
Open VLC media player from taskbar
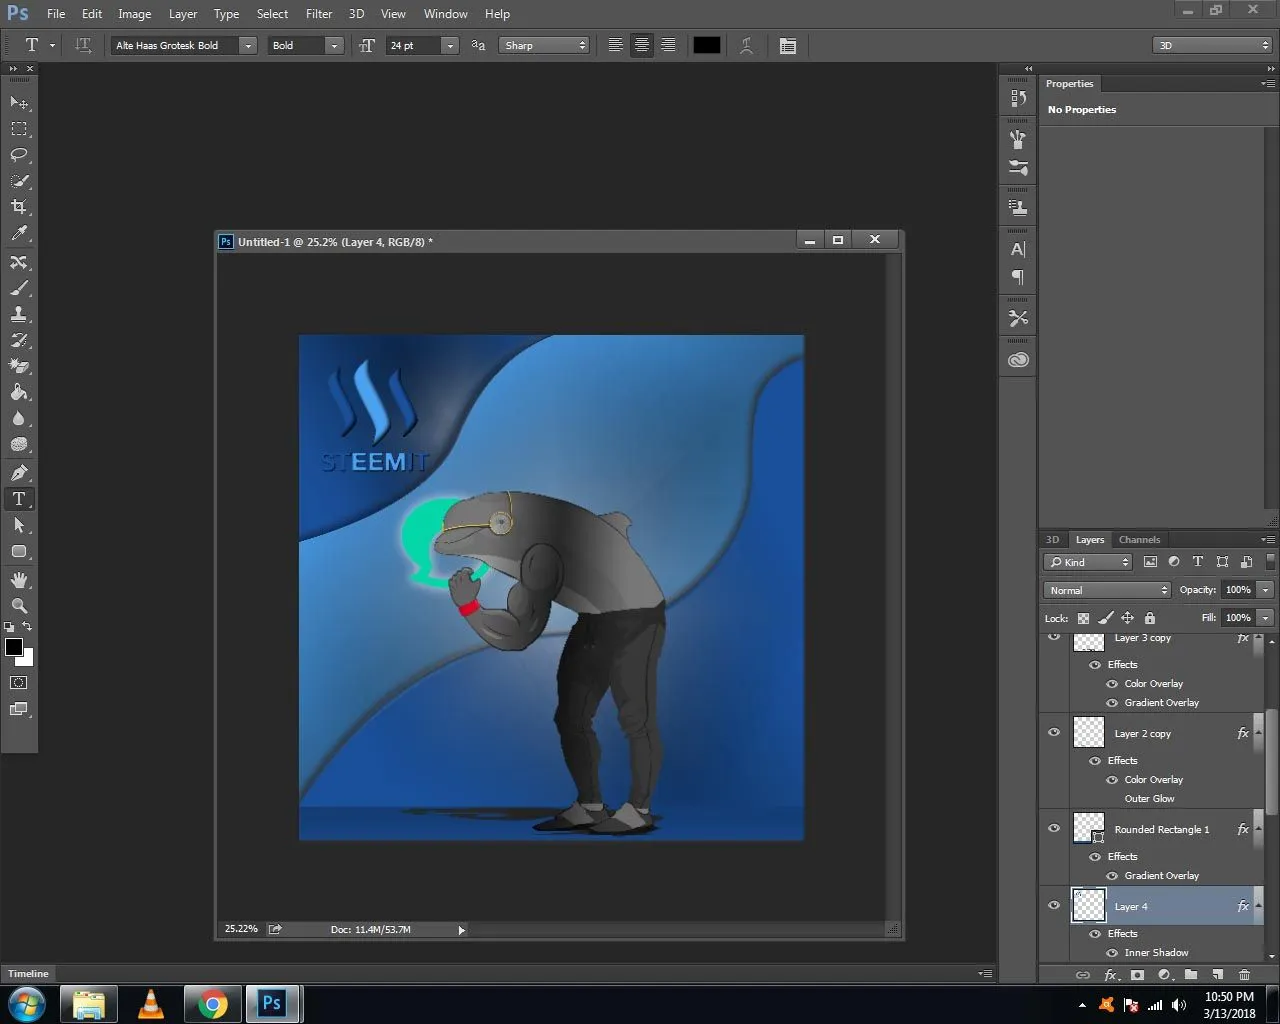[x=151, y=1004]
